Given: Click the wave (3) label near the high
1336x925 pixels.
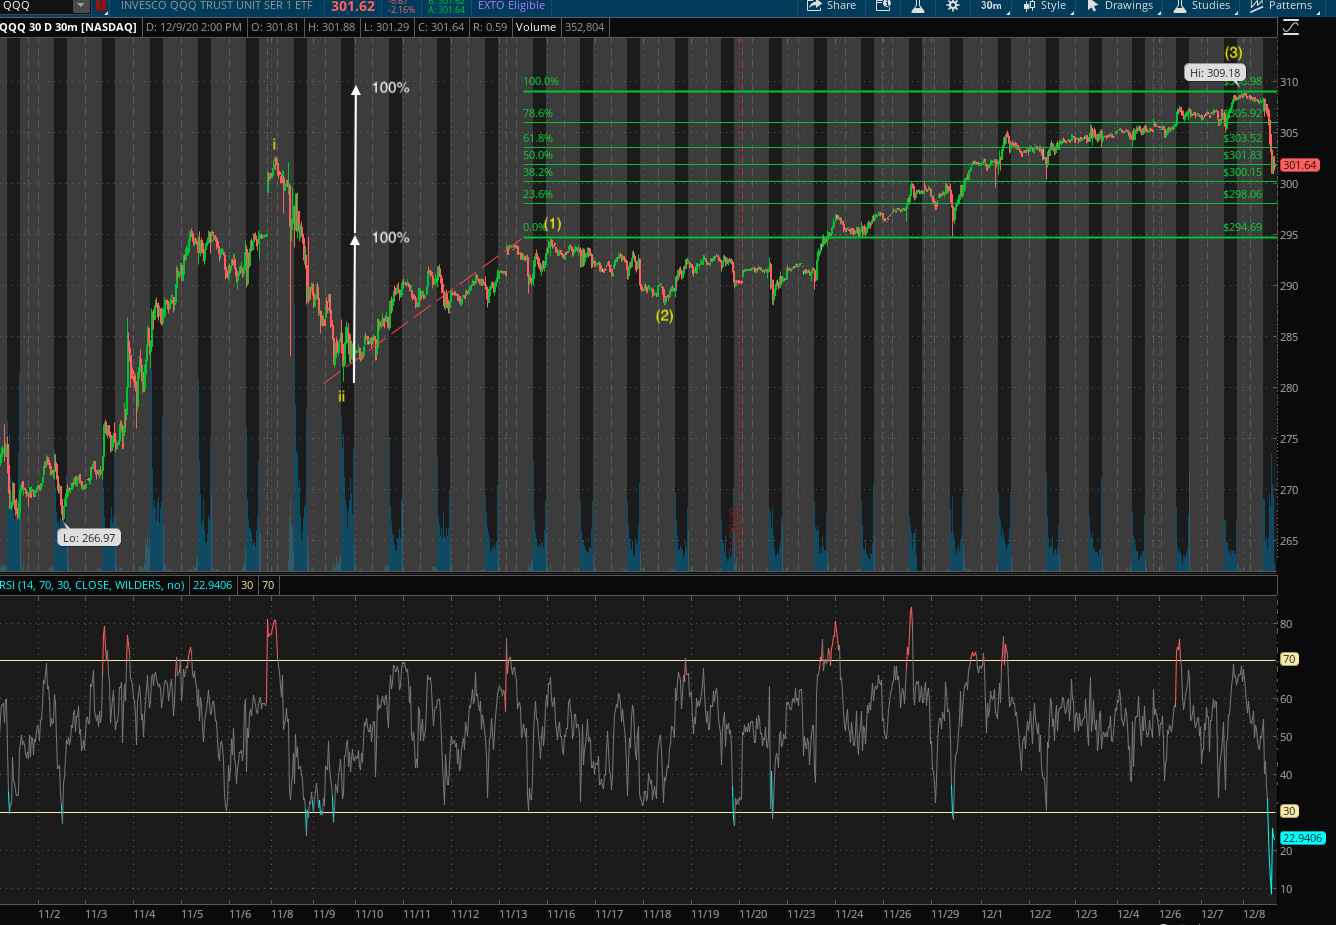Looking at the screenshot, I should pyautogui.click(x=1233, y=53).
